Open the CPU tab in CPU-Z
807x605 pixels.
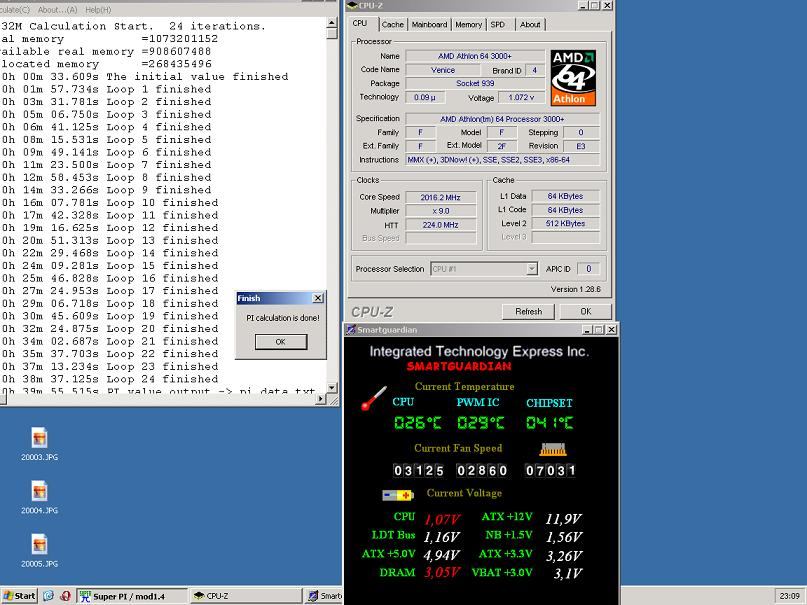point(360,24)
